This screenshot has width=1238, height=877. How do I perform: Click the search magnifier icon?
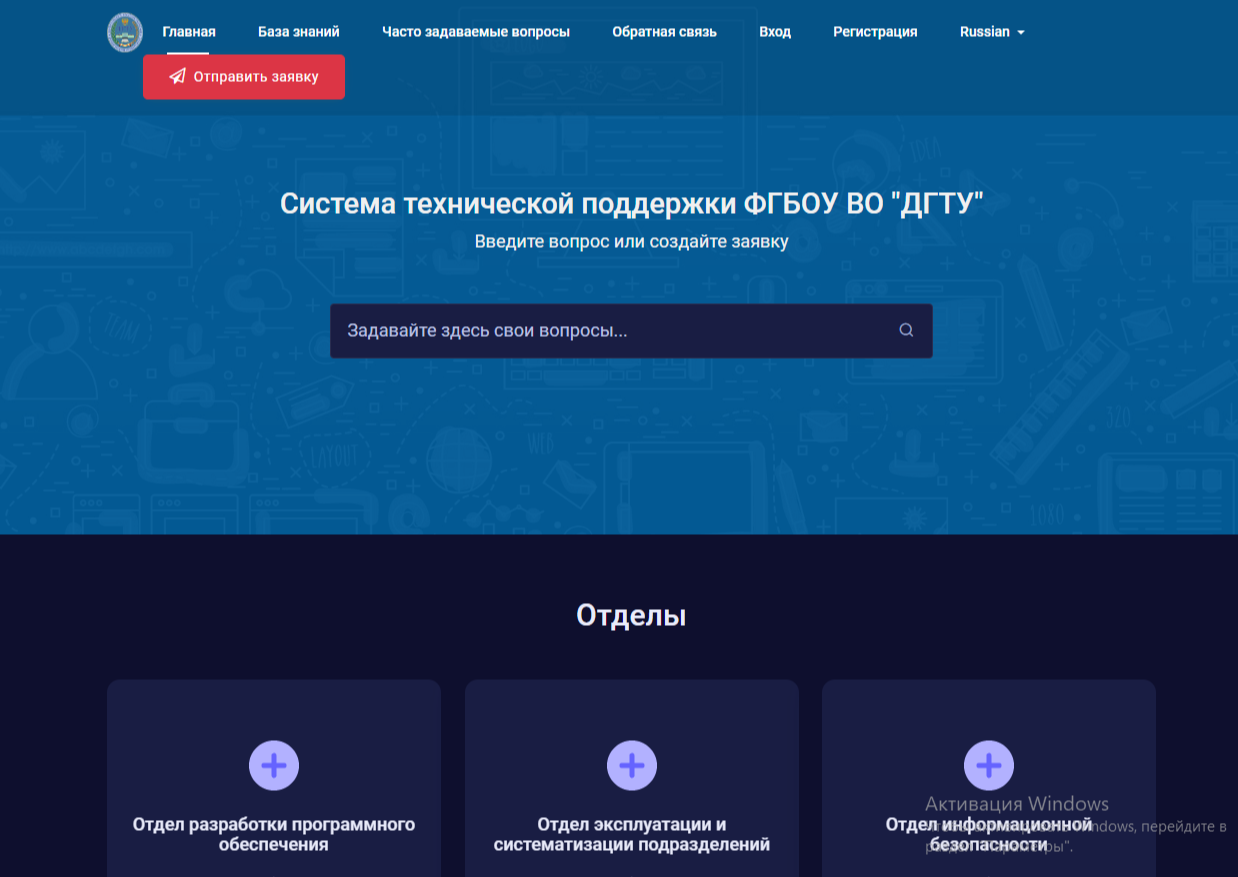coord(906,330)
